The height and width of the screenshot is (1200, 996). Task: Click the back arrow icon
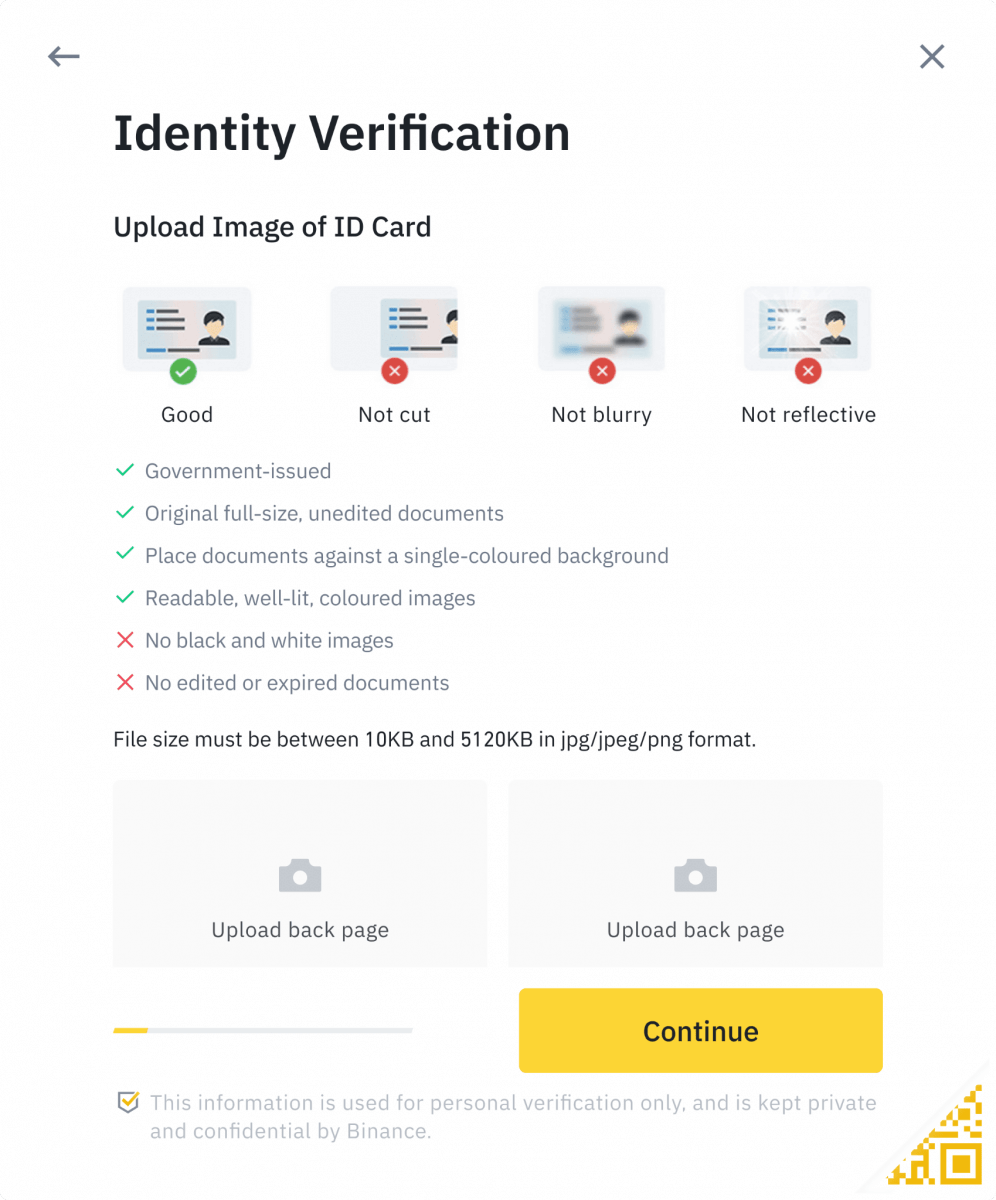[x=63, y=56]
